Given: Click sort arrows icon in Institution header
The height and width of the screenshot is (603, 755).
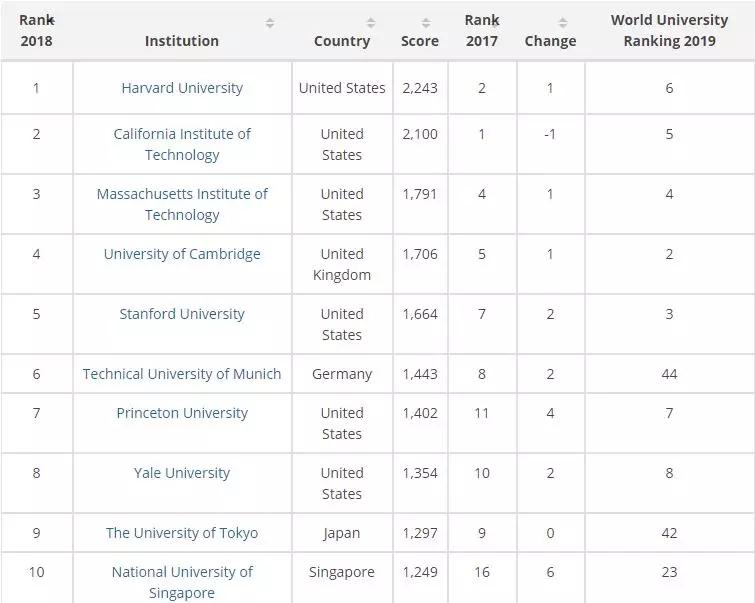Looking at the screenshot, I should (270, 23).
